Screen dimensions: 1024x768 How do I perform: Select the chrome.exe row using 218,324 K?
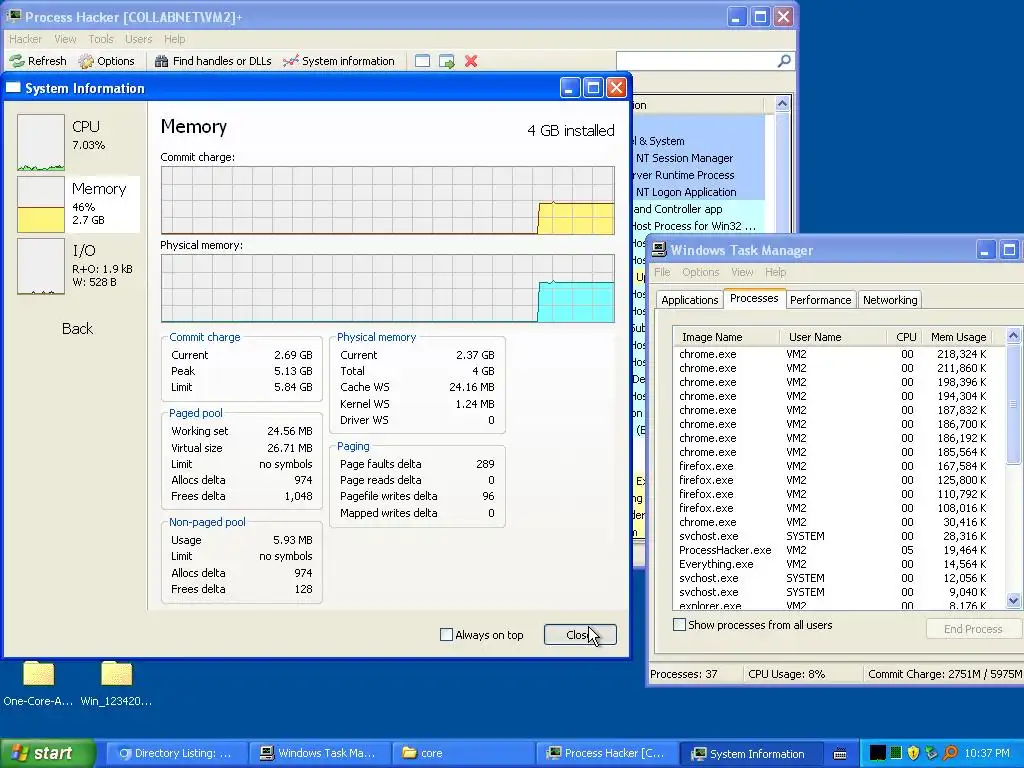coord(833,354)
